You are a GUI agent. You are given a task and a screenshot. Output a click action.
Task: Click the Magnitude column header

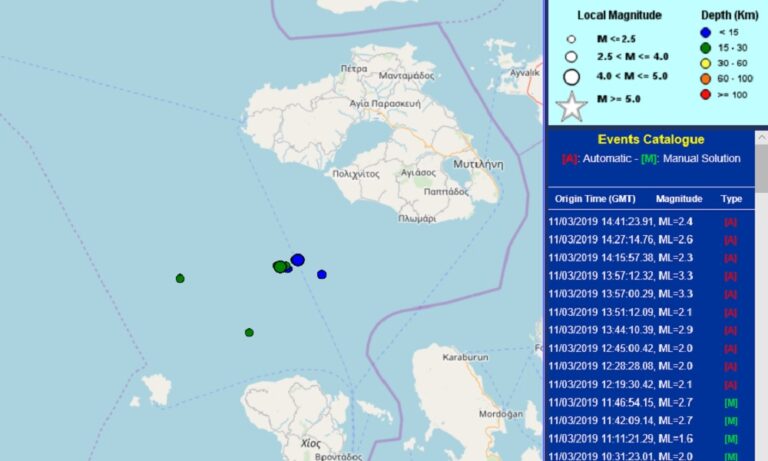pos(678,199)
